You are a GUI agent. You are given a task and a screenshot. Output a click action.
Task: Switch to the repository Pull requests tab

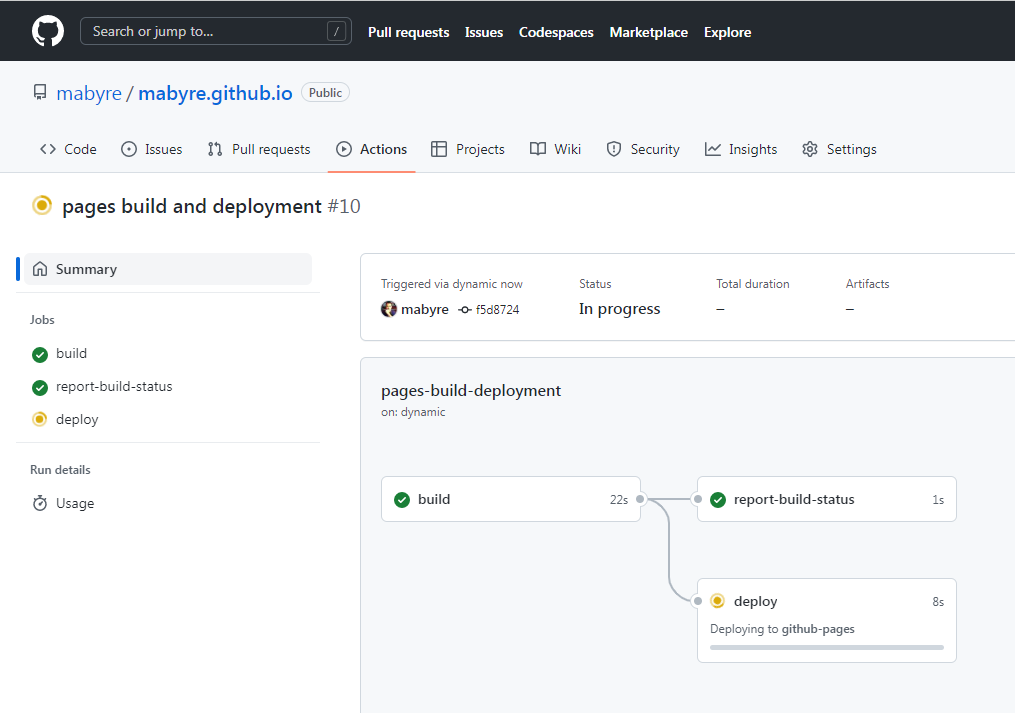point(259,149)
